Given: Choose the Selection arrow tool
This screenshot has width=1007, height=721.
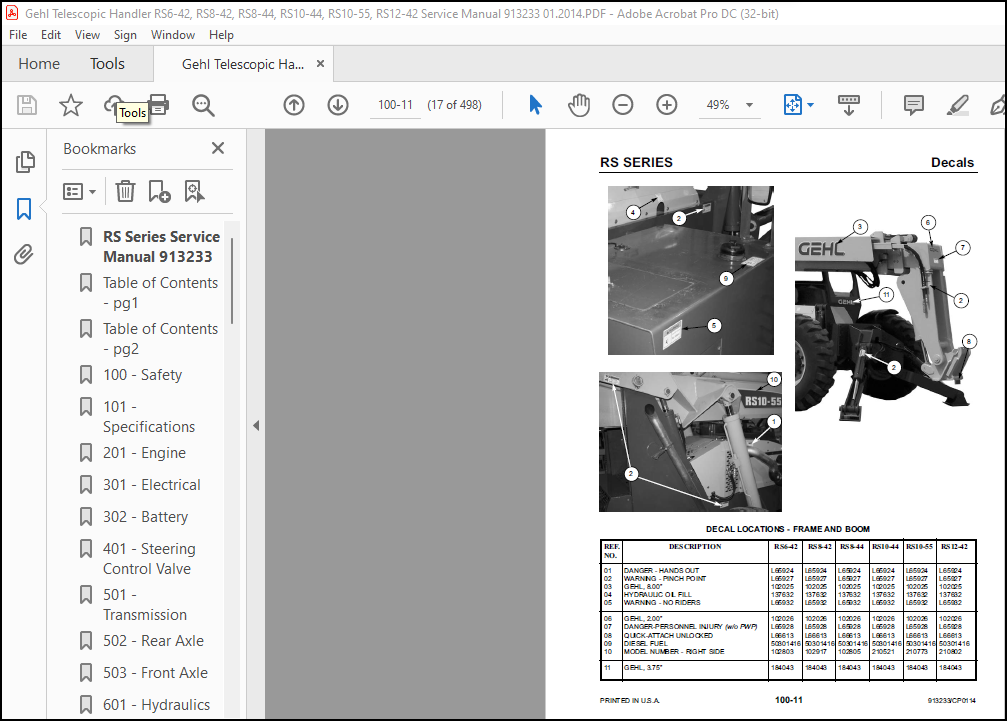Looking at the screenshot, I should [x=535, y=105].
